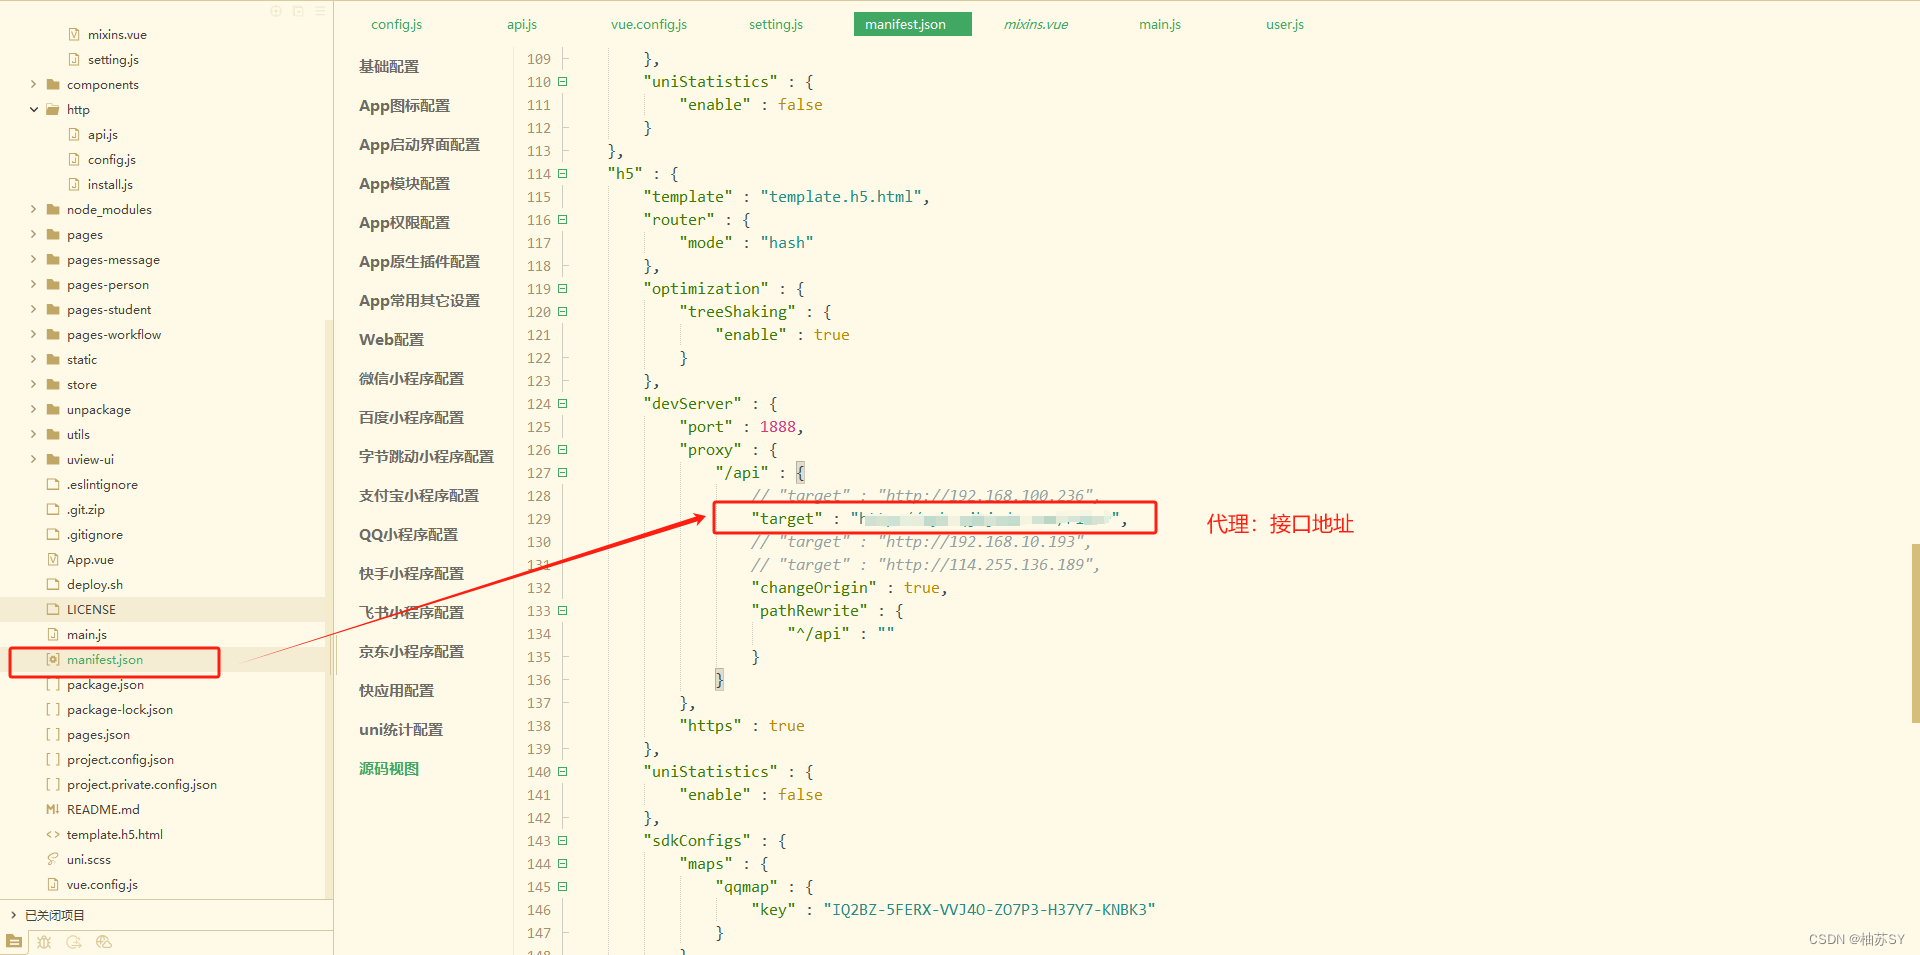Collapse the http folder

coord(33,109)
